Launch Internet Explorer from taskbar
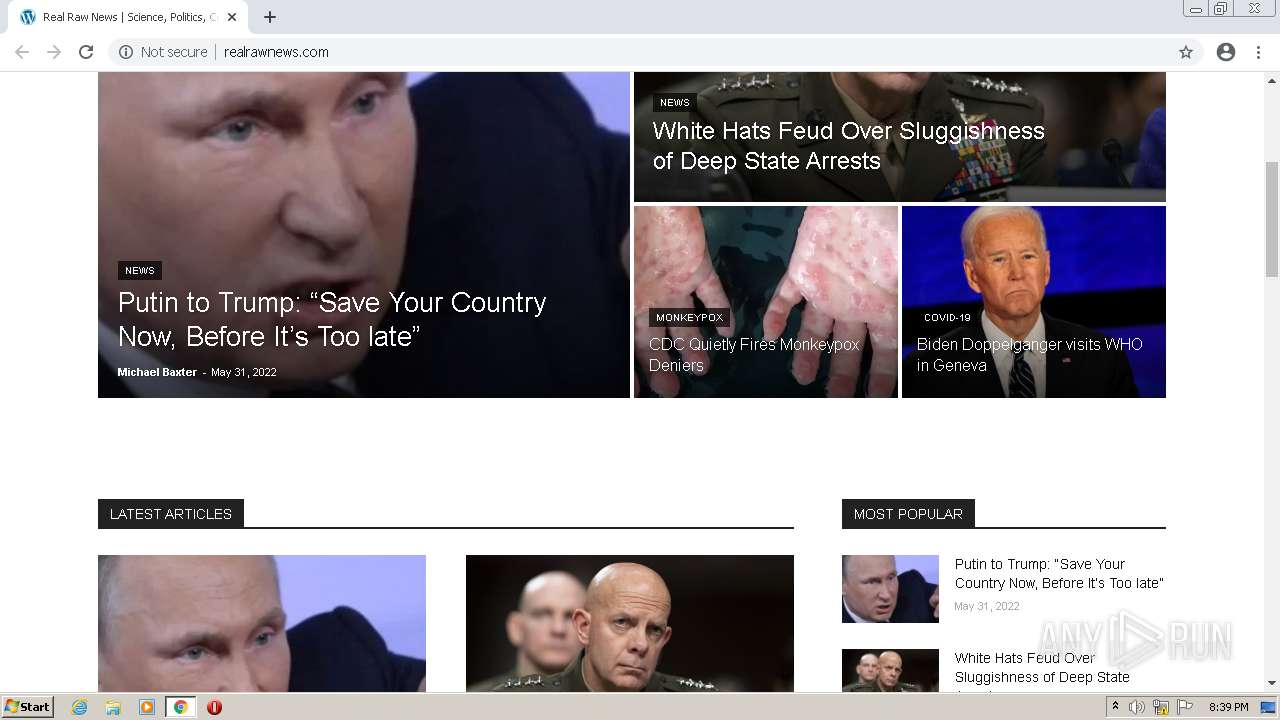Image resolution: width=1280 pixels, height=720 pixels. pyautogui.click(x=80, y=707)
